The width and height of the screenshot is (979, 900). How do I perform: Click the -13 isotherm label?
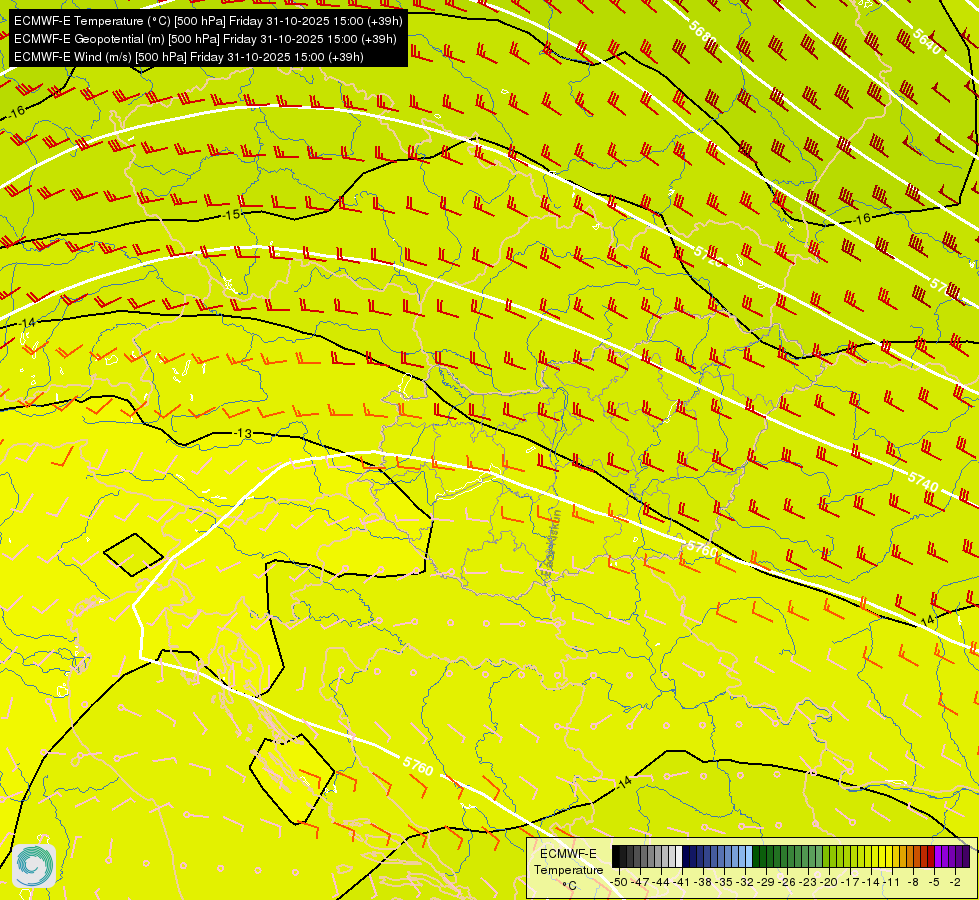click(243, 433)
